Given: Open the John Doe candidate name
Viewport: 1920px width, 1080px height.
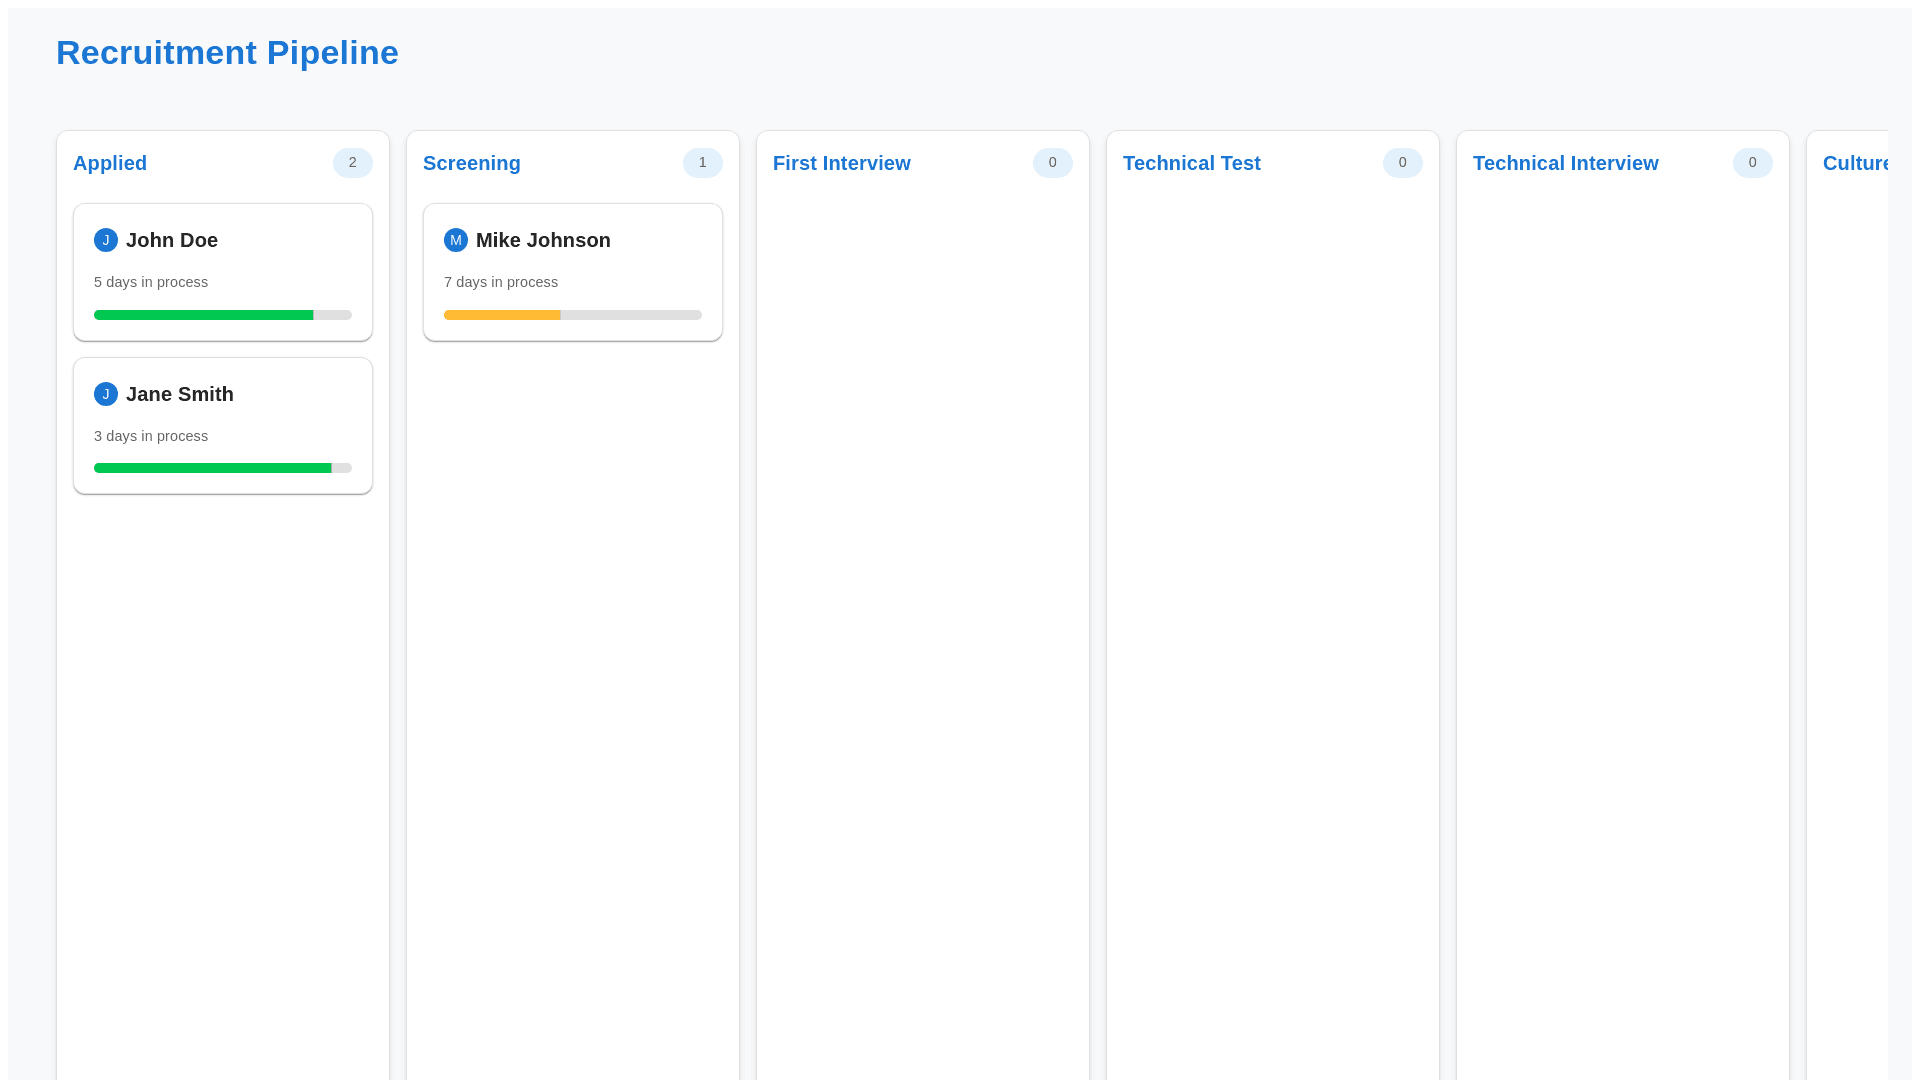Looking at the screenshot, I should [172, 240].
